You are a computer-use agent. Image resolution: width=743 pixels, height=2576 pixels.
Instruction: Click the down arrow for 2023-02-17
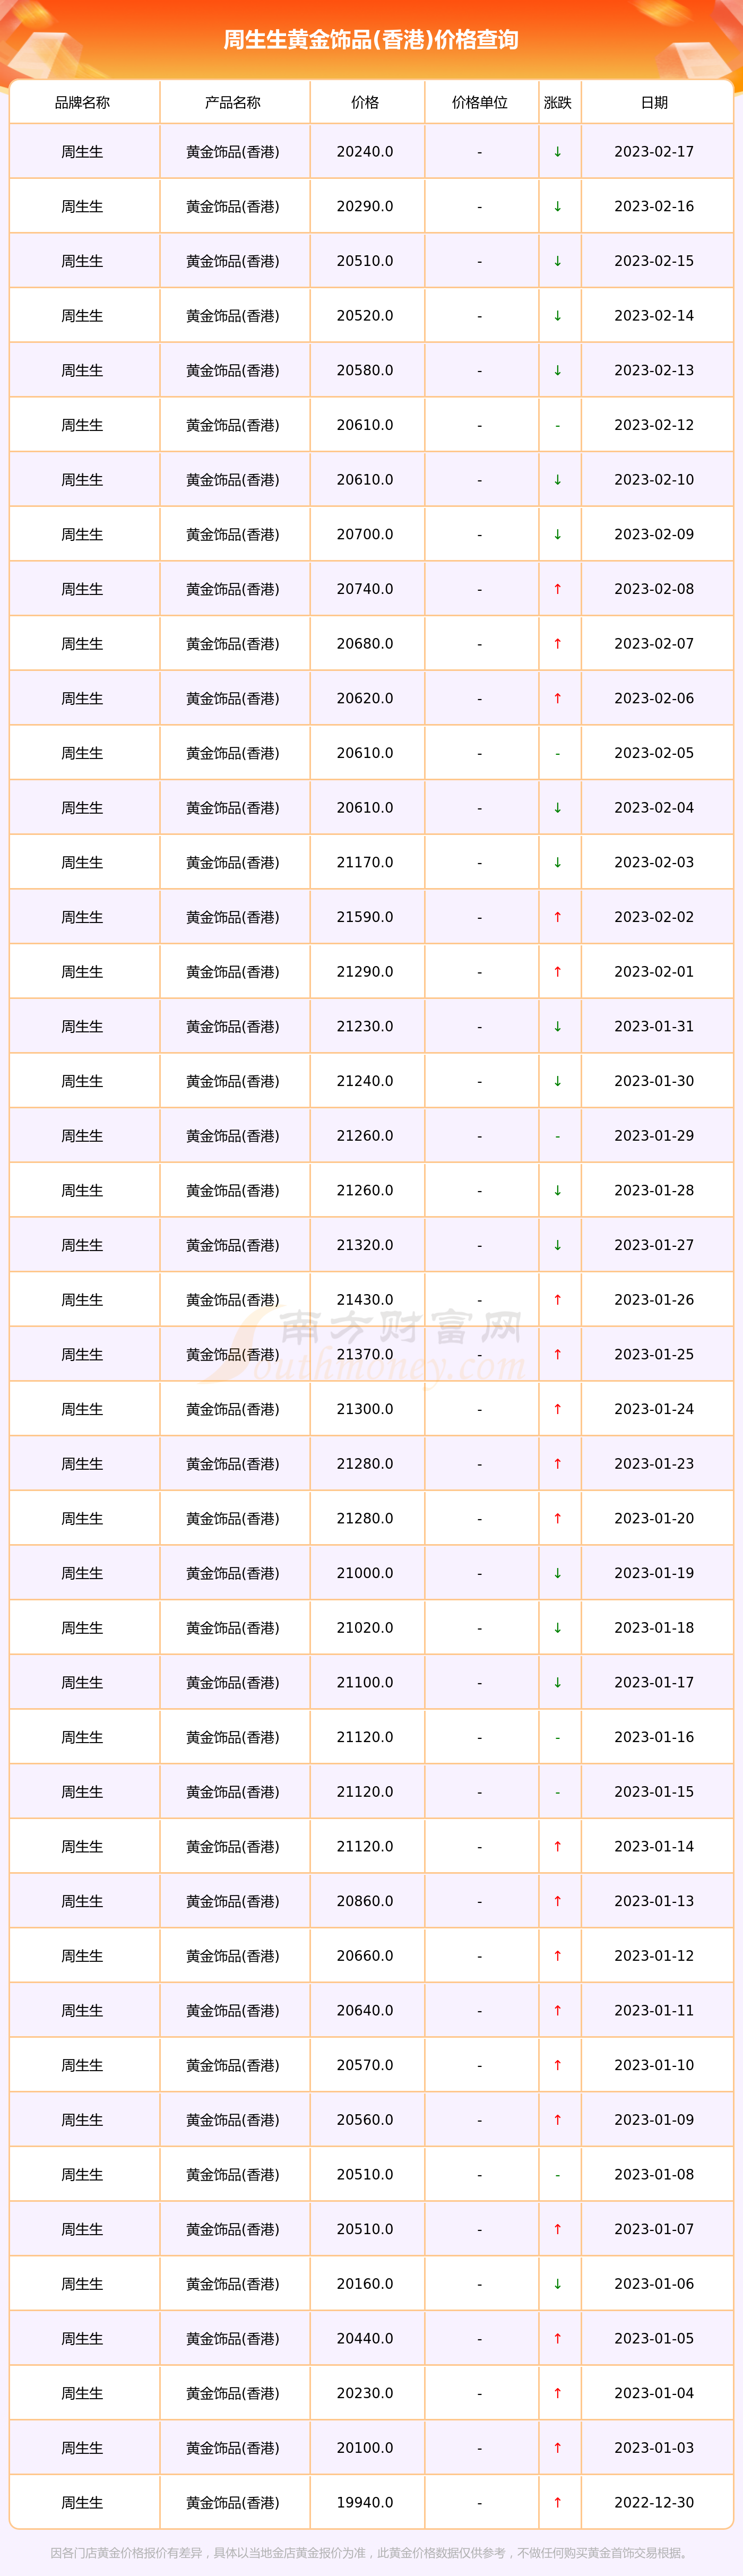(x=557, y=152)
